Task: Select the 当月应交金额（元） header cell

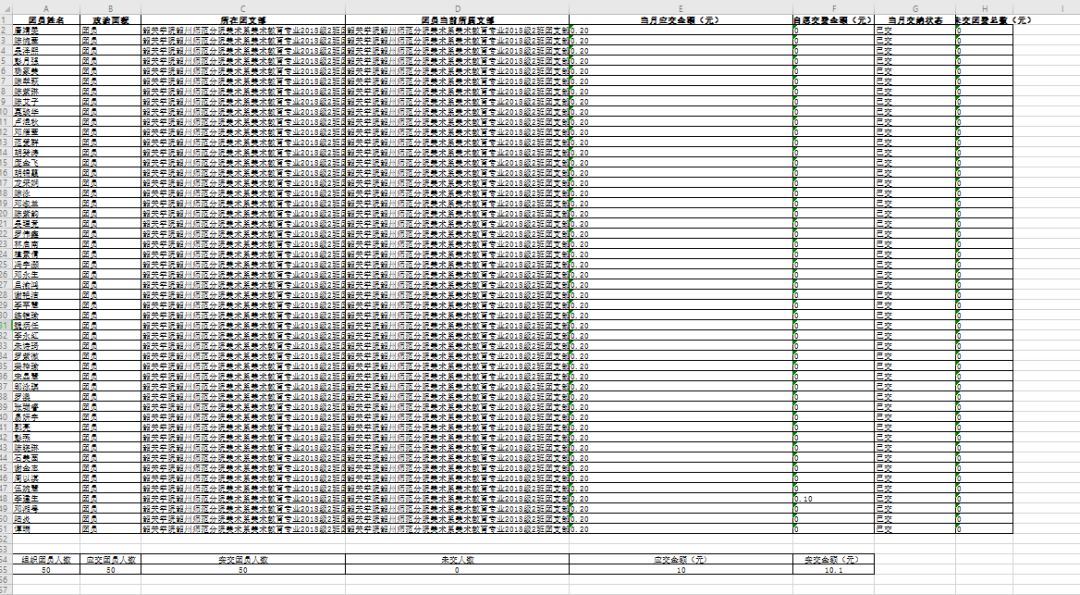Action: (x=681, y=20)
